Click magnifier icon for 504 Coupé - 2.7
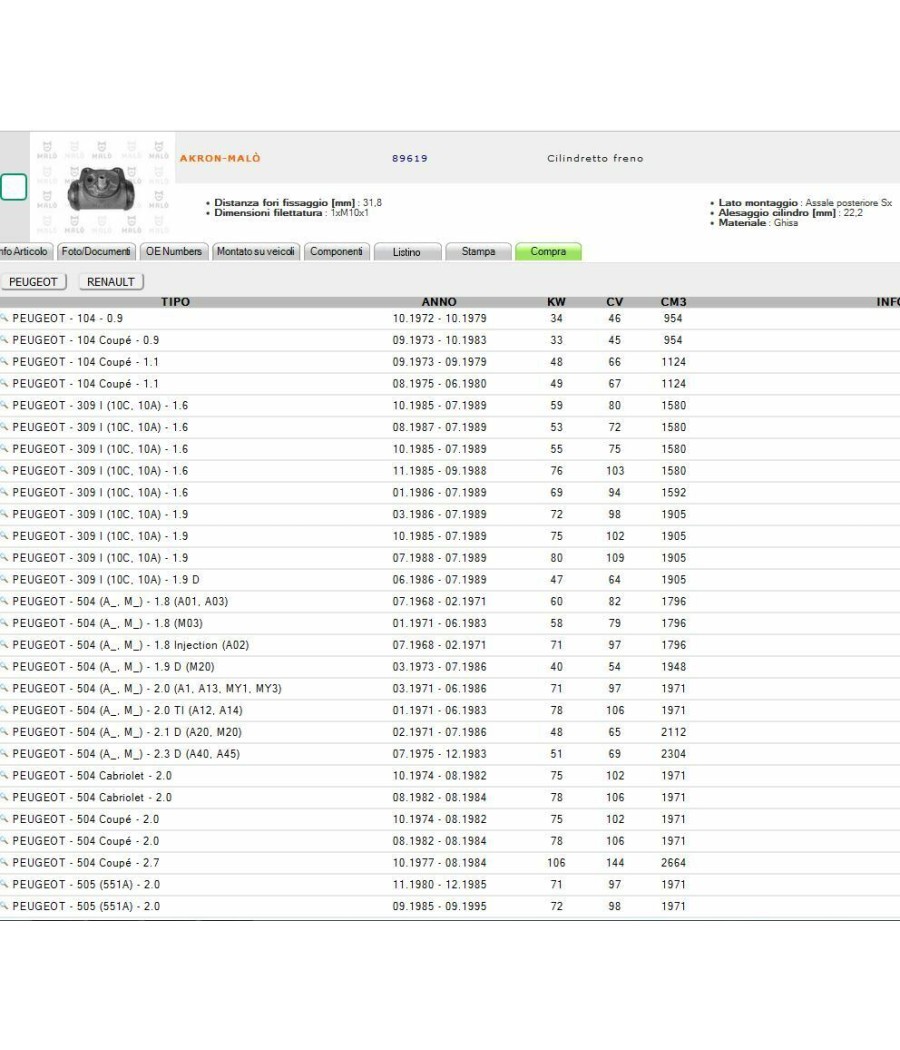Screen dimensions: 900x1050 tap(3, 862)
